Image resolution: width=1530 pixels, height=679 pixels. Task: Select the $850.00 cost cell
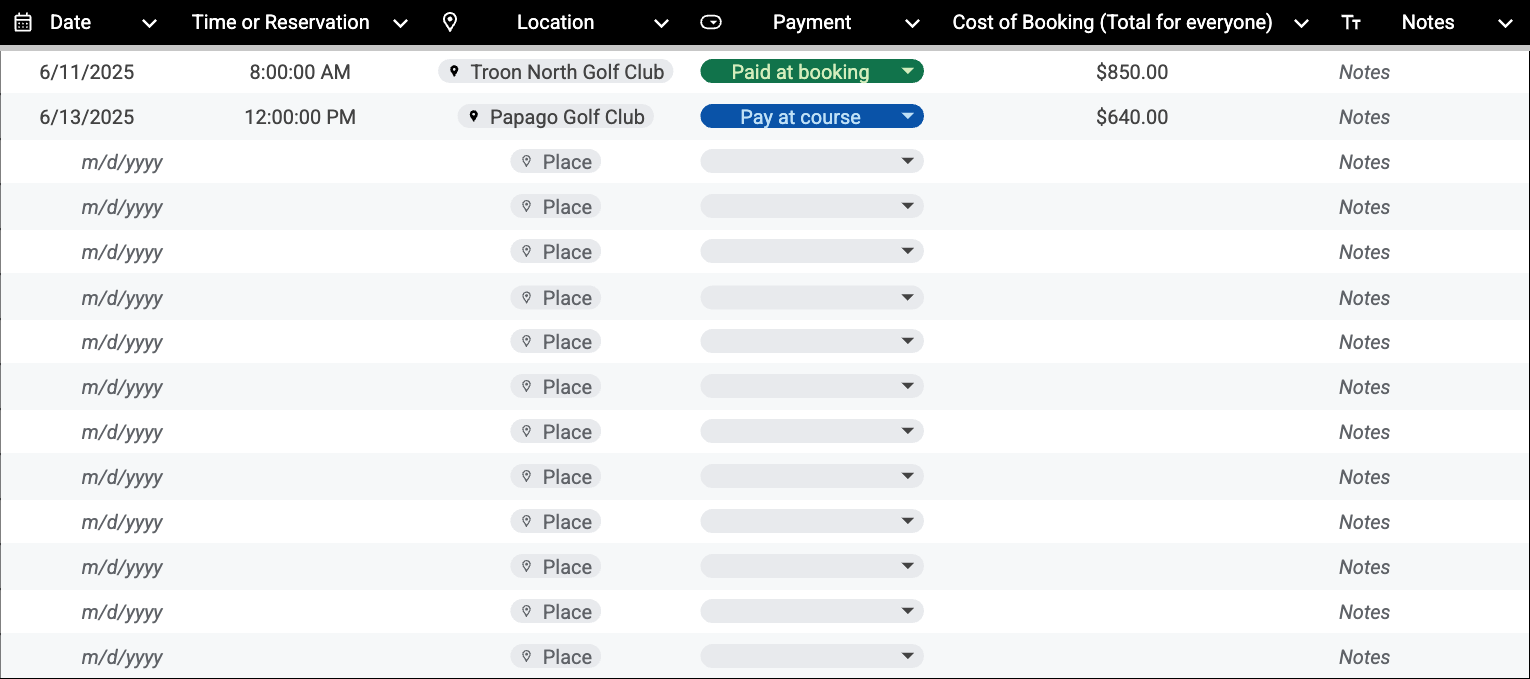[x=1132, y=72]
